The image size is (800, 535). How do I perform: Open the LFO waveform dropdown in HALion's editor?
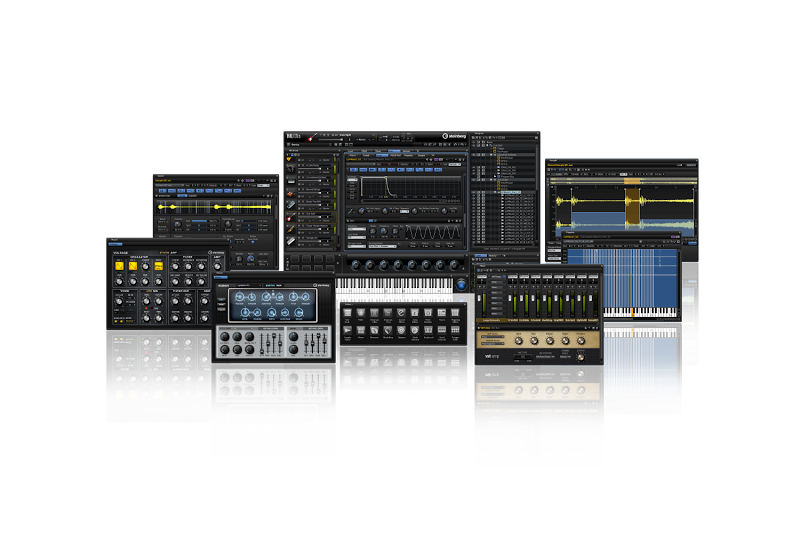coord(357,229)
